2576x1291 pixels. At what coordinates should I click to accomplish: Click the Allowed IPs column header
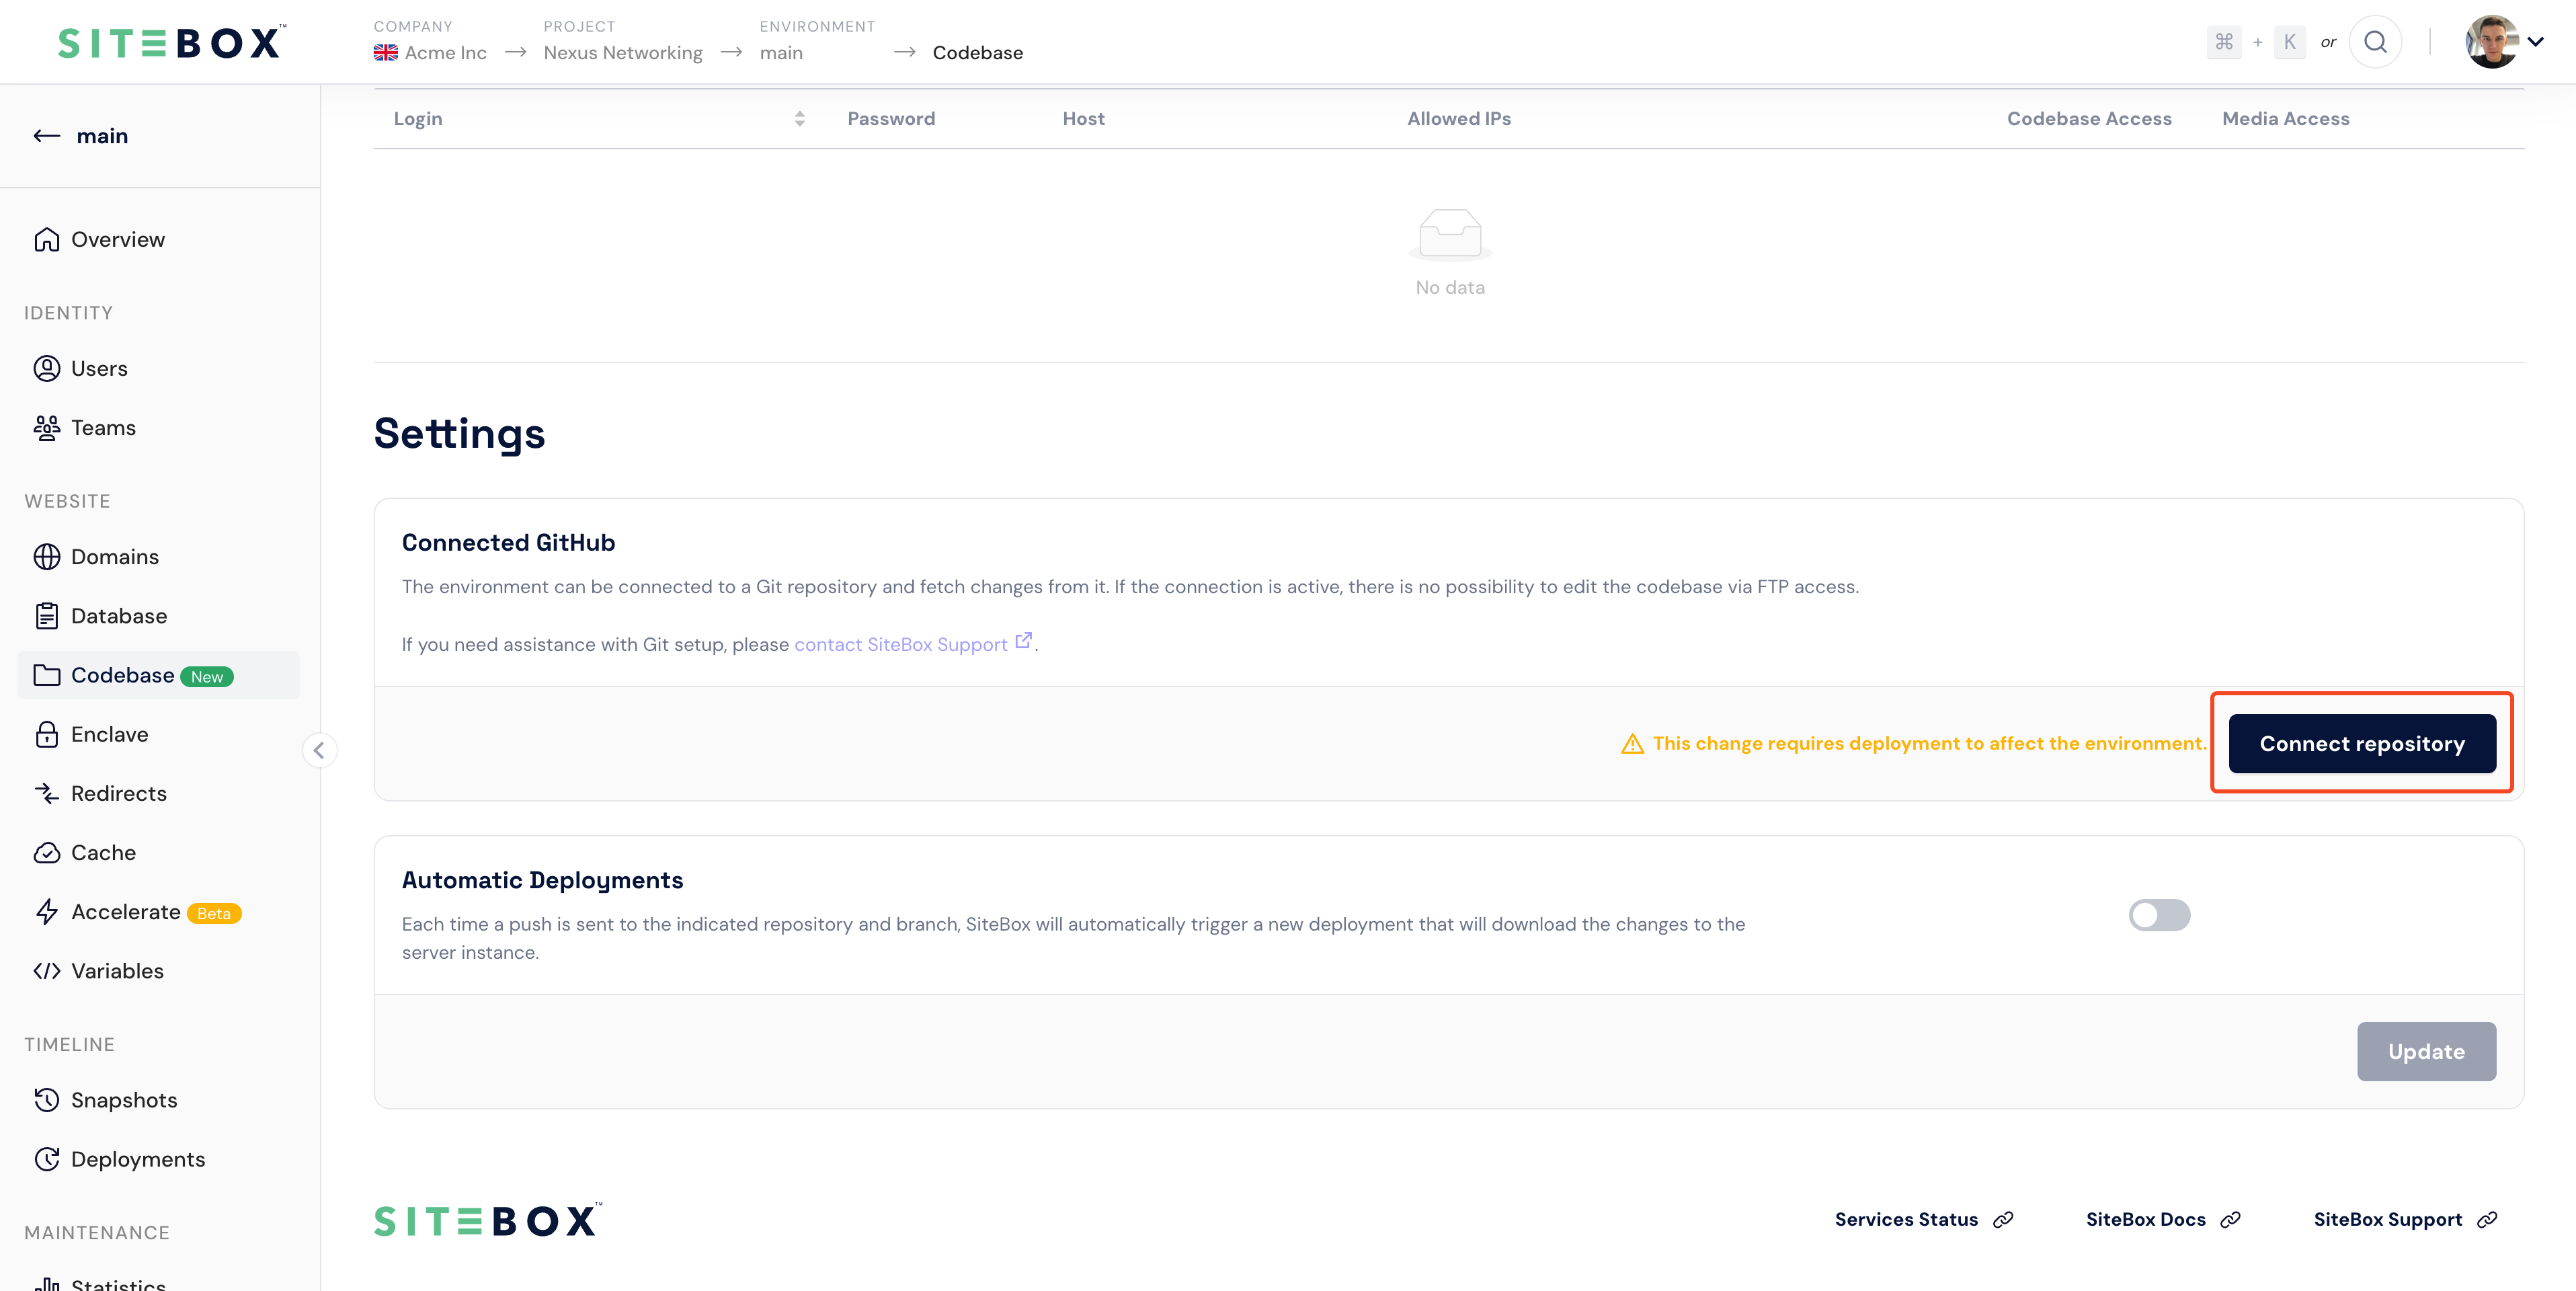(x=1458, y=119)
